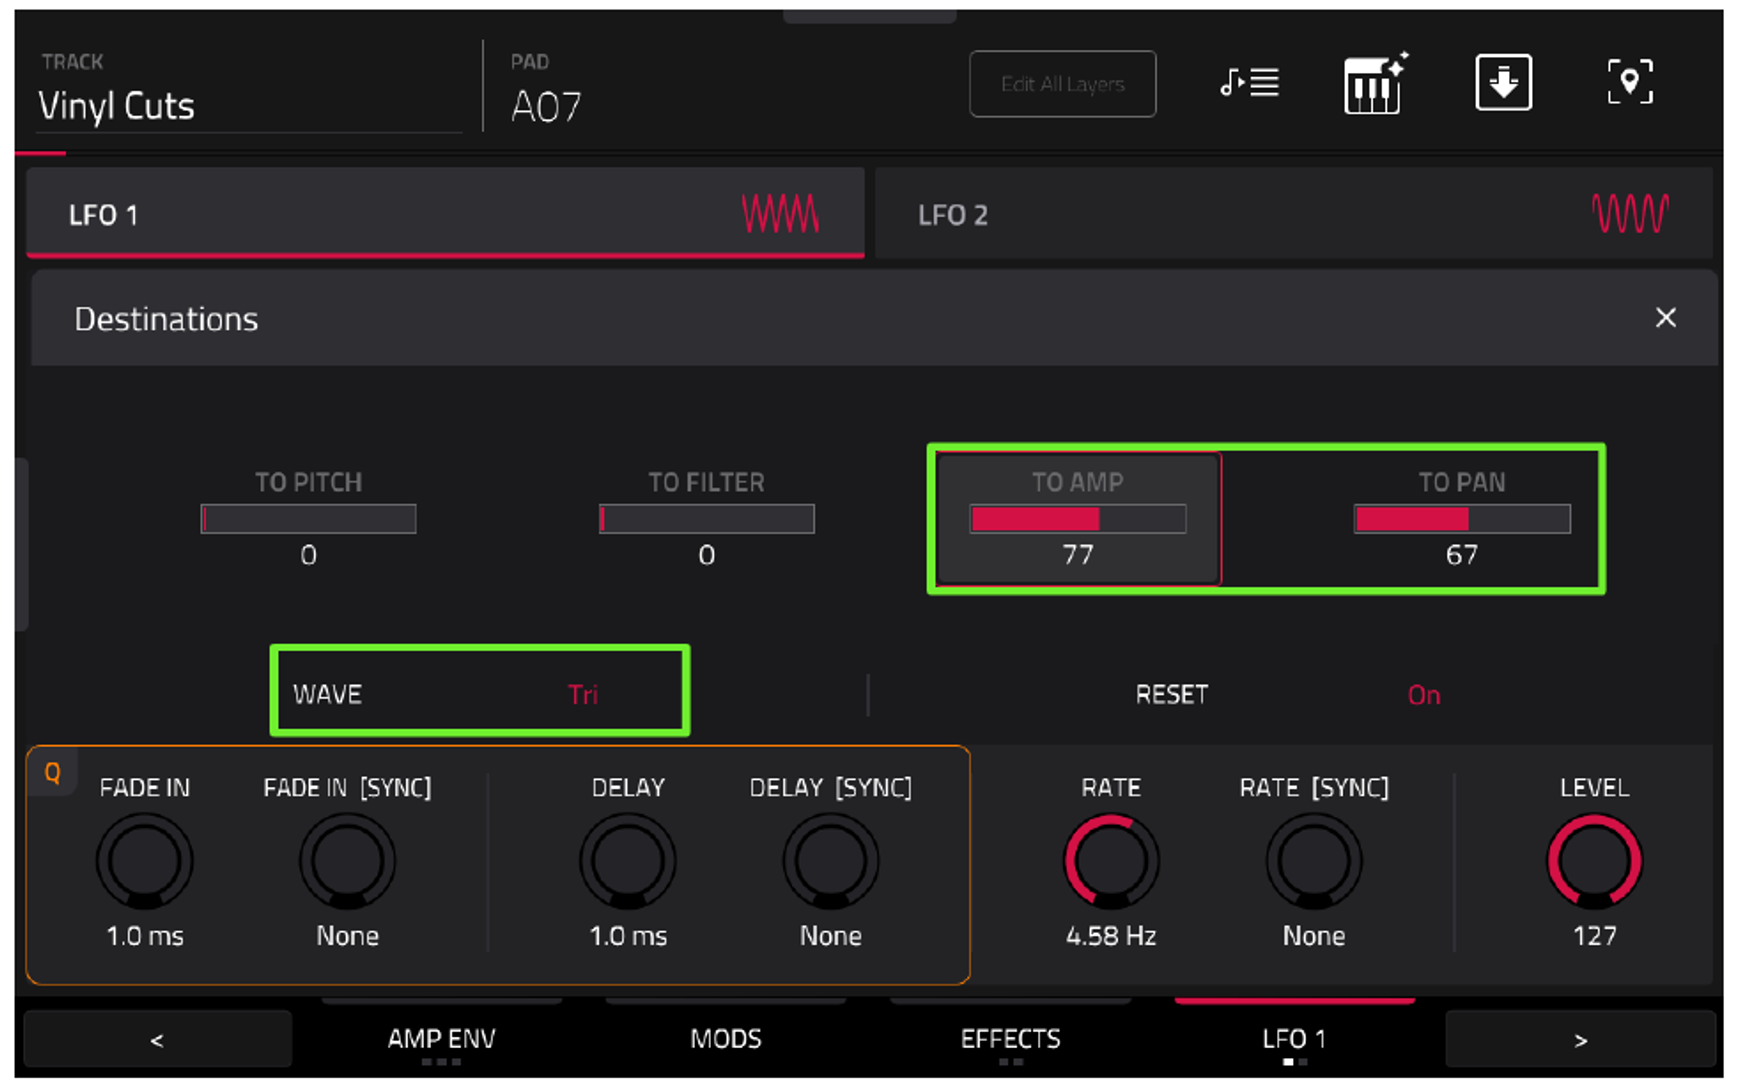Screen dimensions: 1737x1090
Task: Click the orange Q-Link badge
Action: pyautogui.click(x=52, y=773)
